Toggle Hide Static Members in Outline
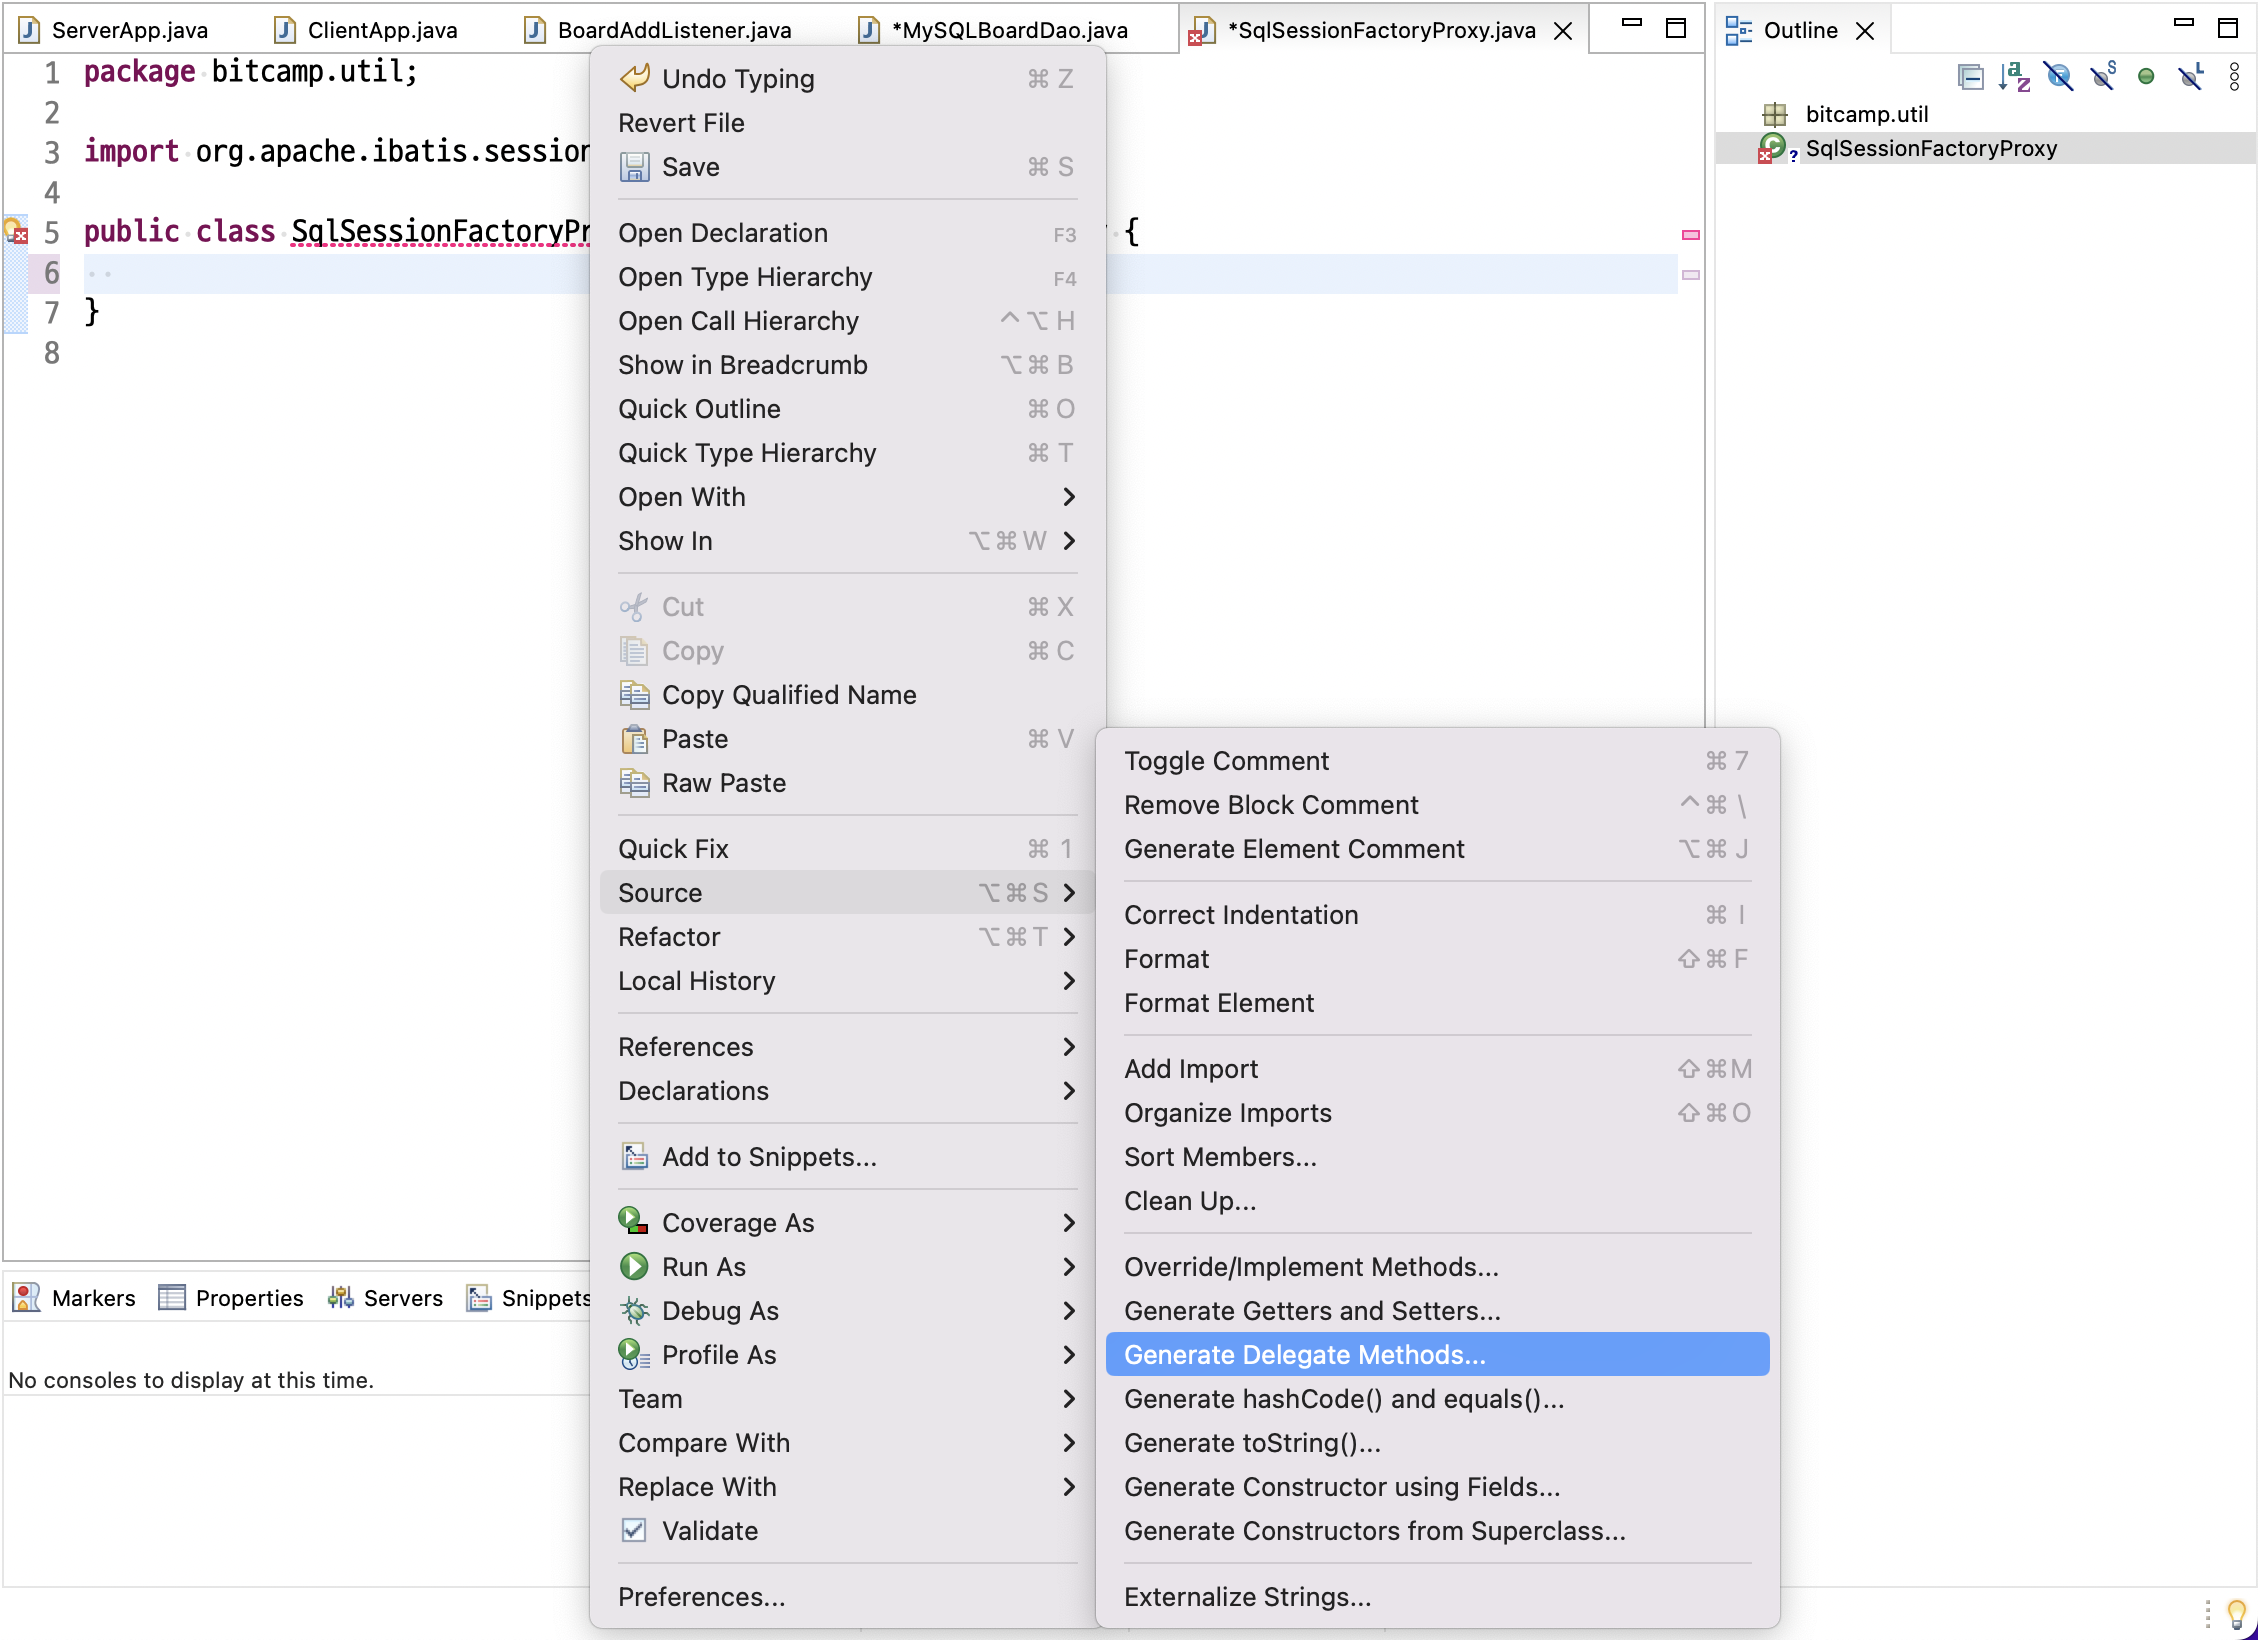Screen dimensions: 2258x1640 [x=2103, y=77]
